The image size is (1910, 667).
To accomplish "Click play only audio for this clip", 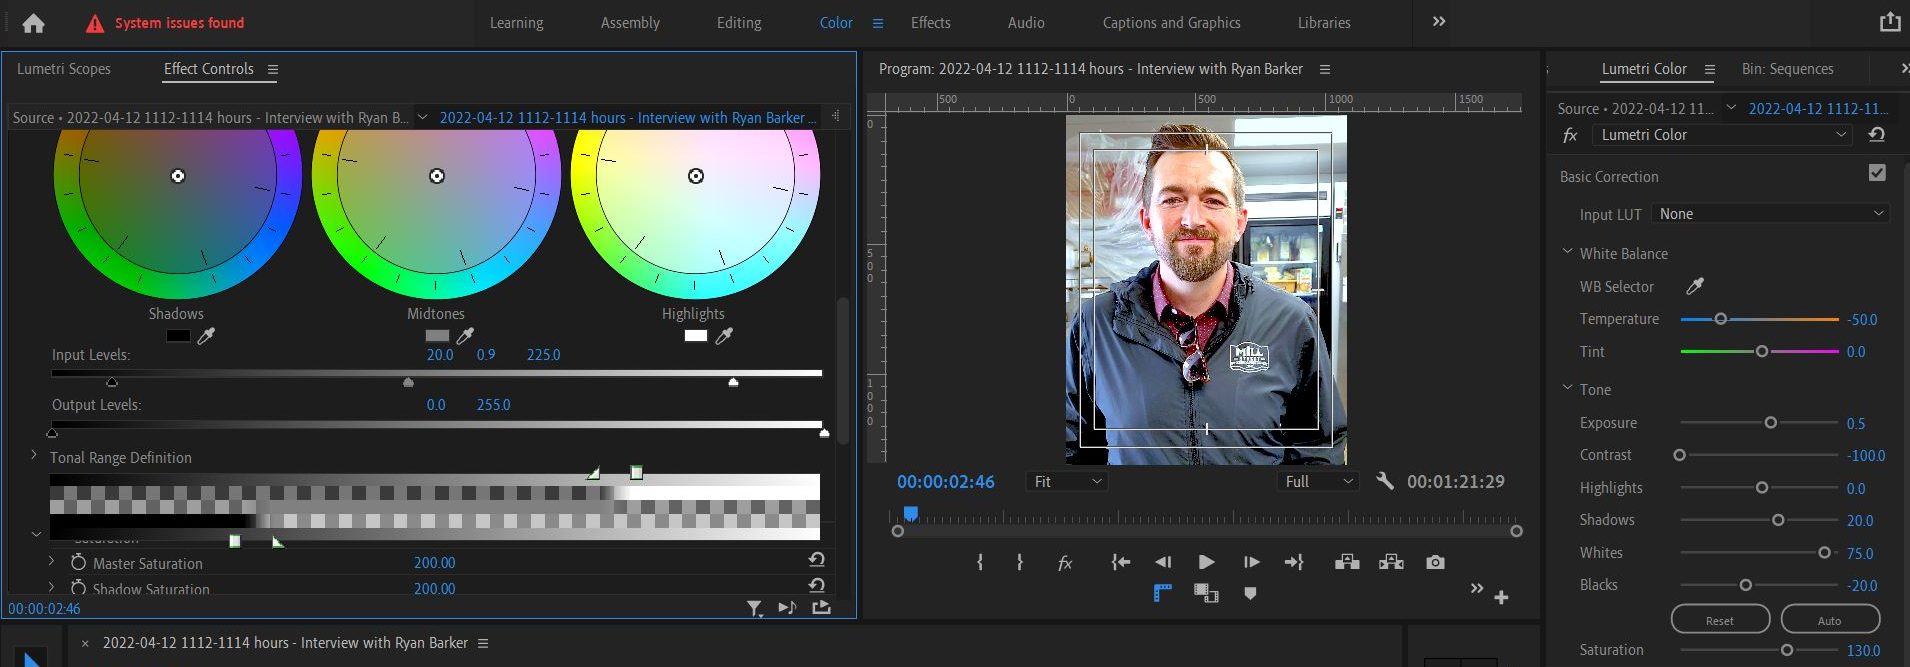I will [787, 607].
